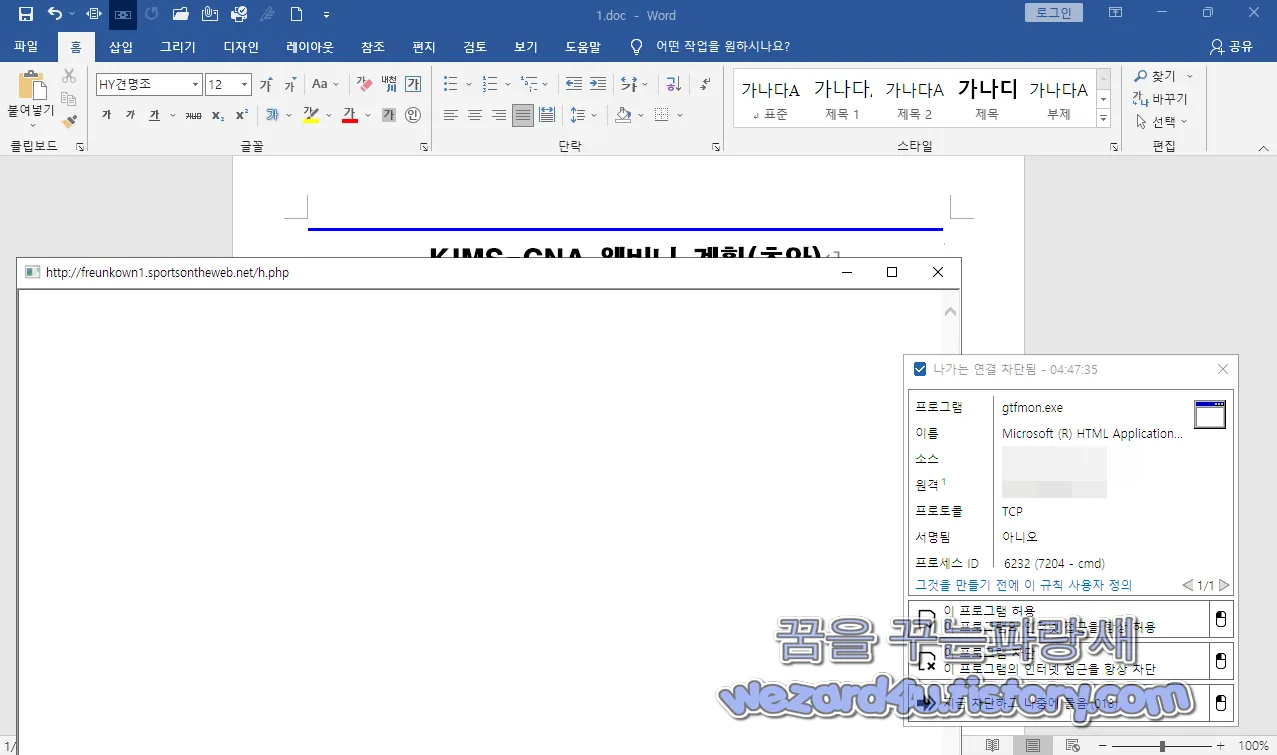
Task: Toggle bold formatting in the Font group
Action: (x=106, y=116)
